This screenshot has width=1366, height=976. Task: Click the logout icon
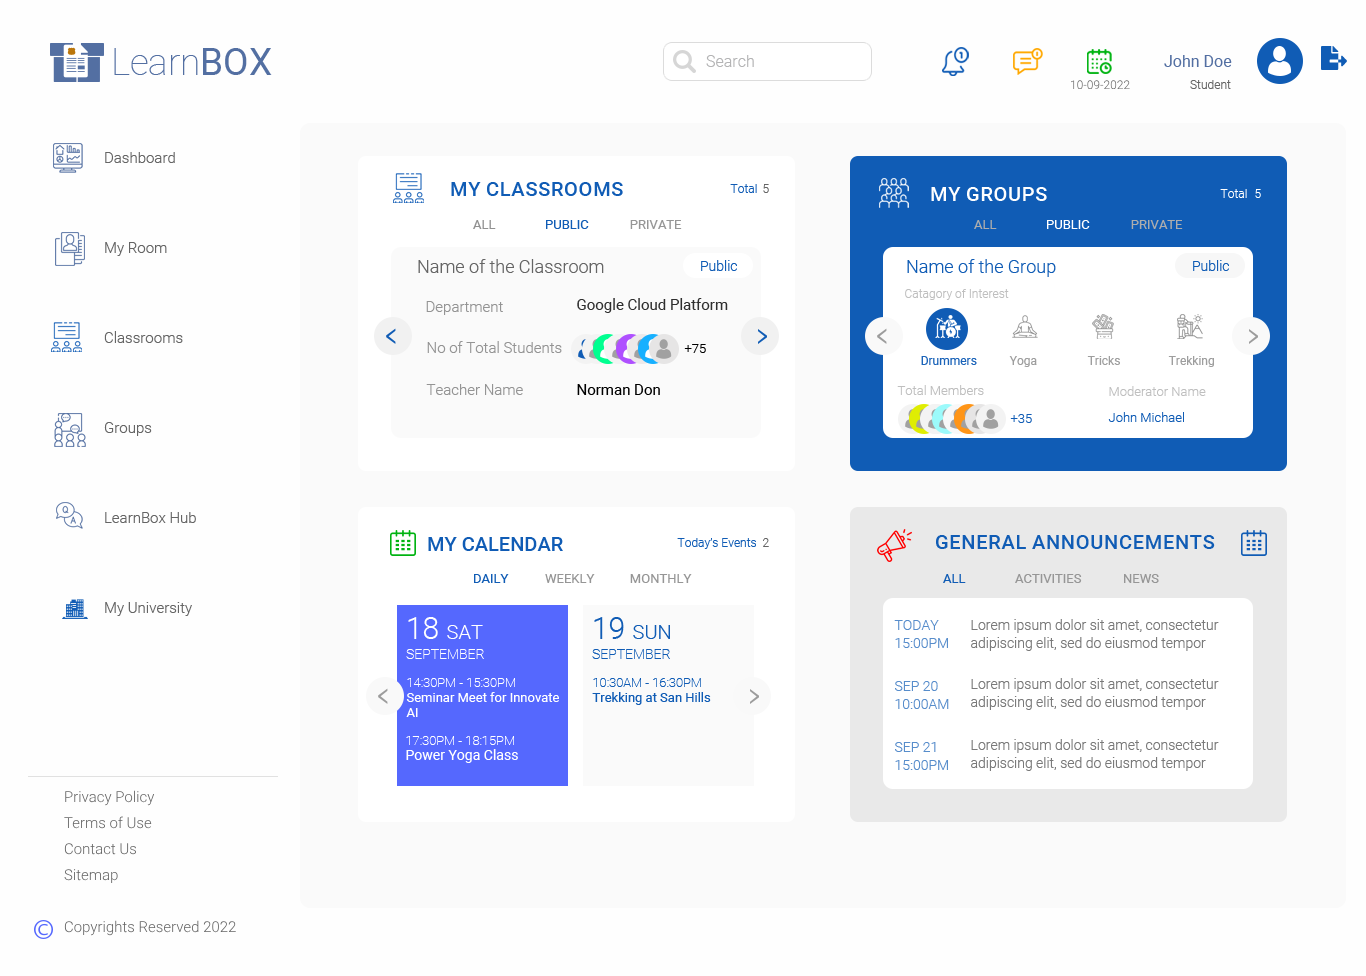(x=1333, y=59)
